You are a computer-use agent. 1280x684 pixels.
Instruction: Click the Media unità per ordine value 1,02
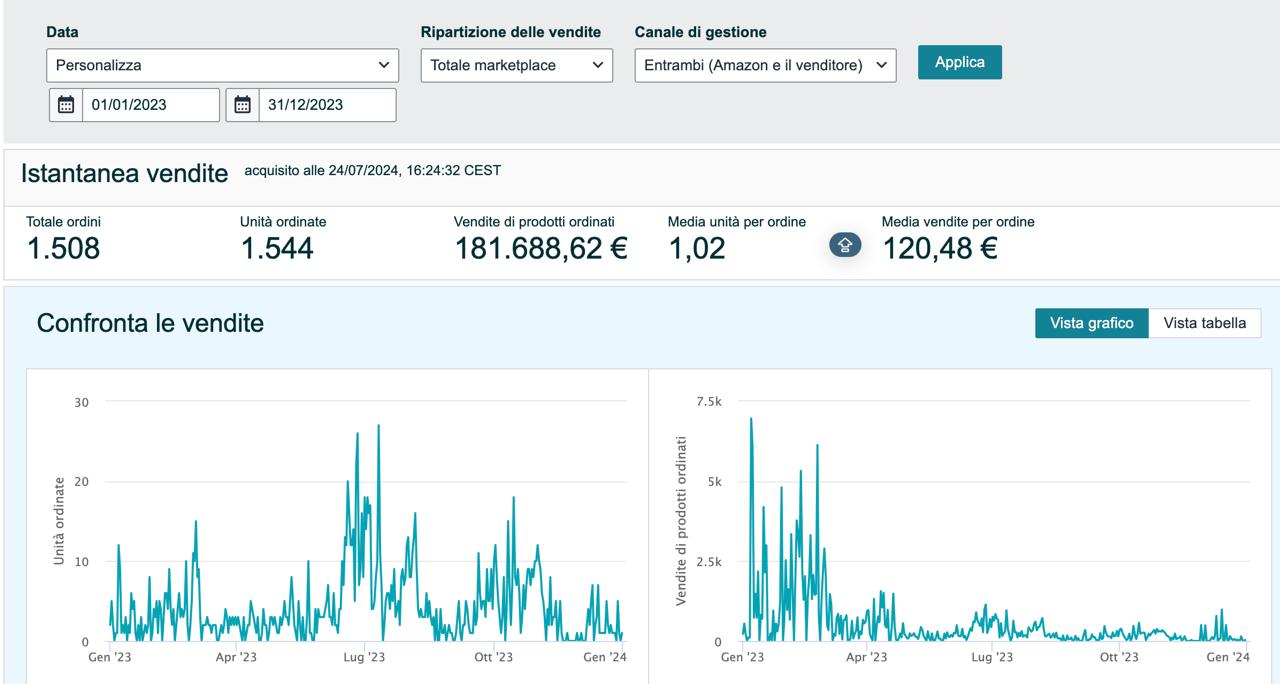coord(696,248)
